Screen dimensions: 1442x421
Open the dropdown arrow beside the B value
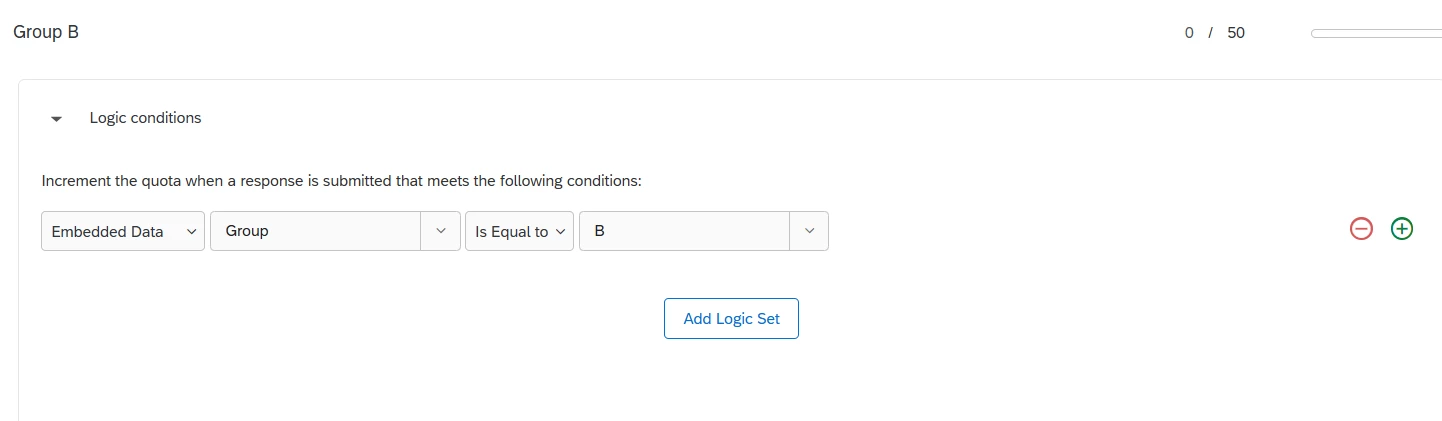[809, 231]
